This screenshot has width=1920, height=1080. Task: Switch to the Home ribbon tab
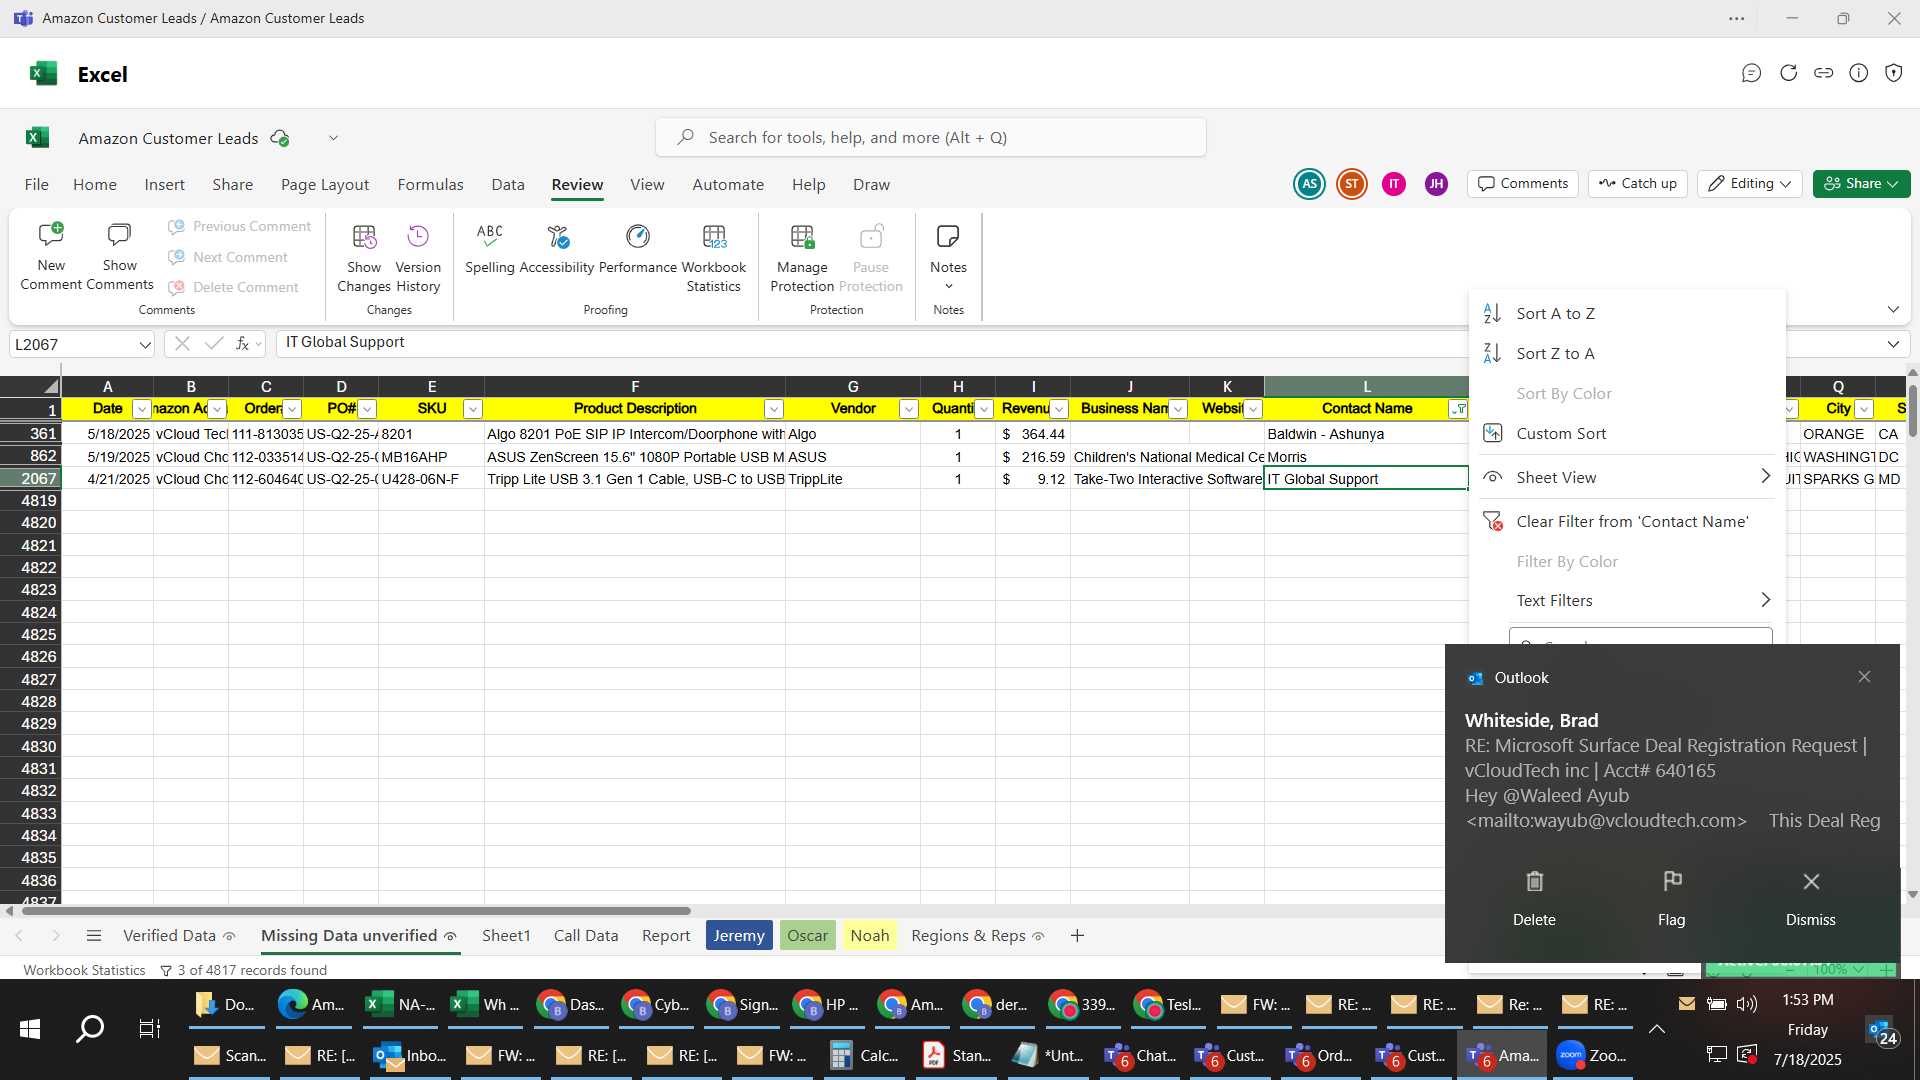point(95,185)
